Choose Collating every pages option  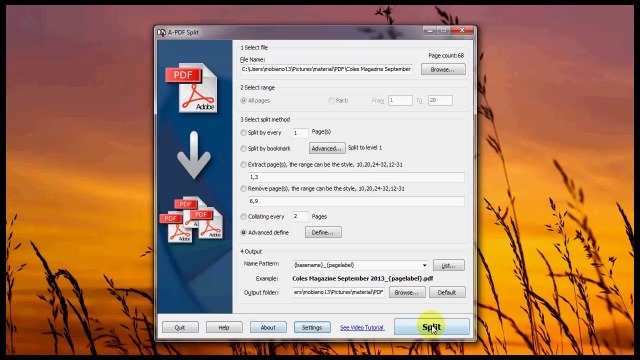[244, 217]
